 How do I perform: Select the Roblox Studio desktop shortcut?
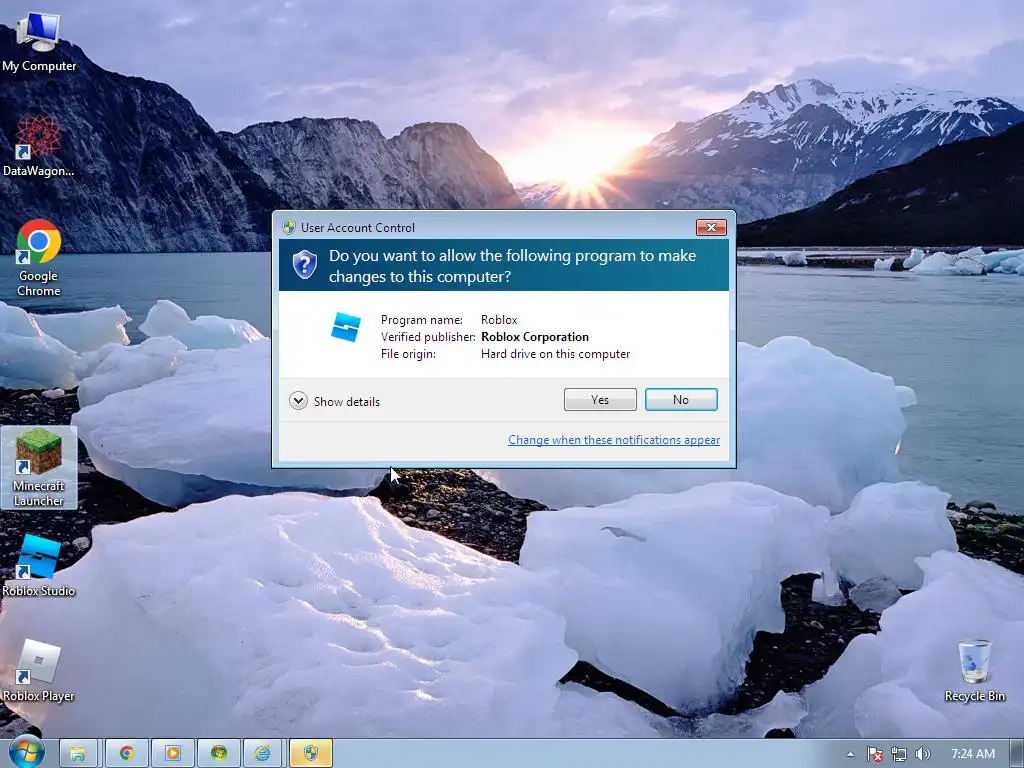39,566
